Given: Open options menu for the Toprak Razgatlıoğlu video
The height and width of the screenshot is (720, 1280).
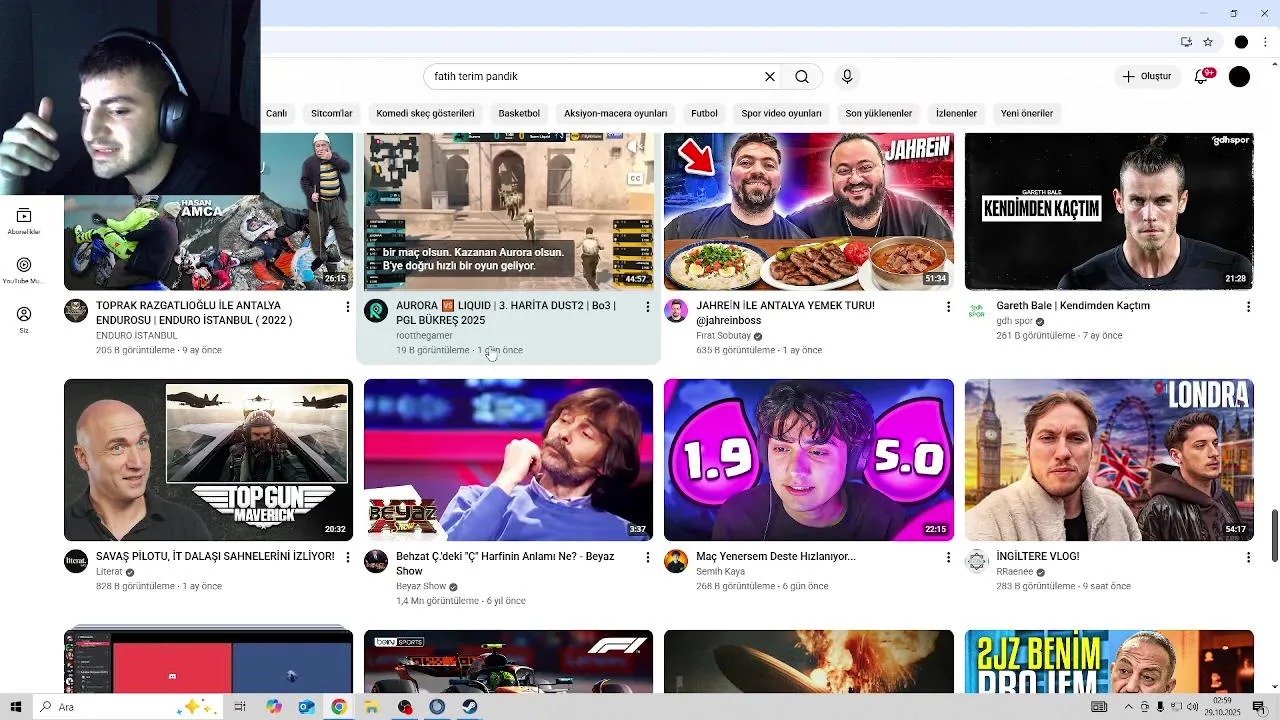Looking at the screenshot, I should coord(347,306).
